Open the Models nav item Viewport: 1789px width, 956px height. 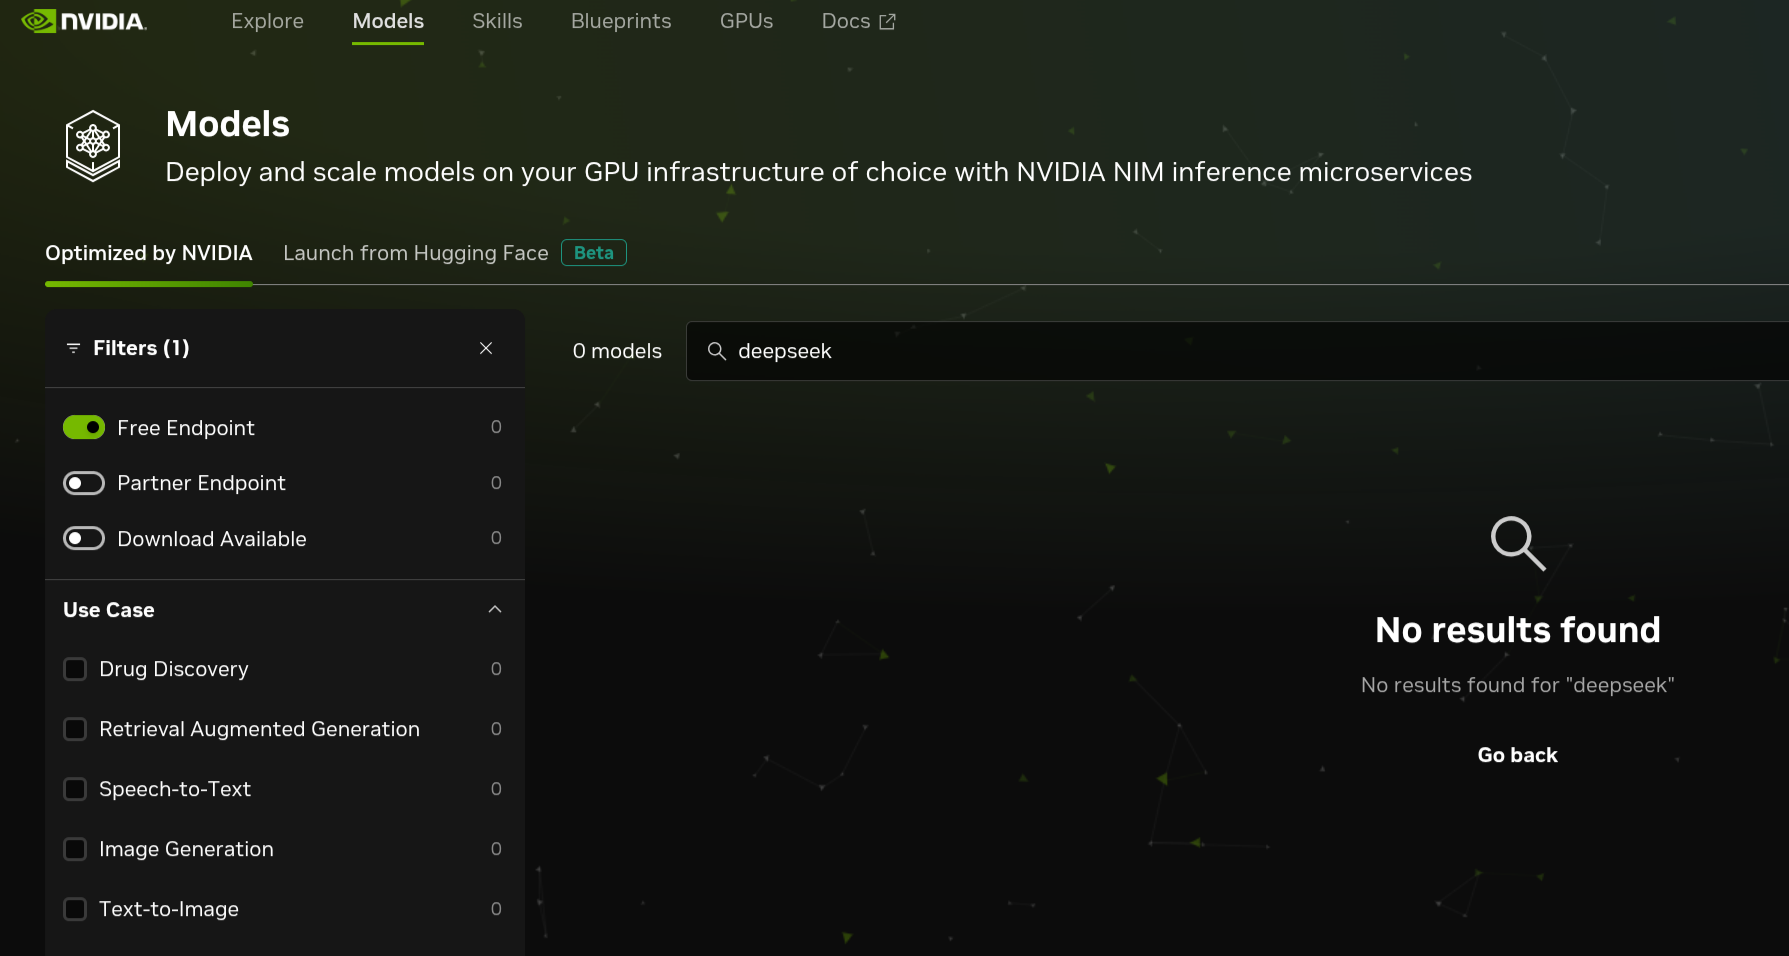click(388, 21)
